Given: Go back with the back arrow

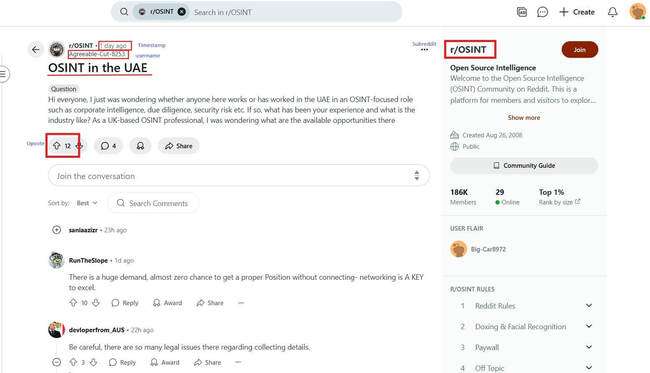Looking at the screenshot, I should pyautogui.click(x=36, y=50).
